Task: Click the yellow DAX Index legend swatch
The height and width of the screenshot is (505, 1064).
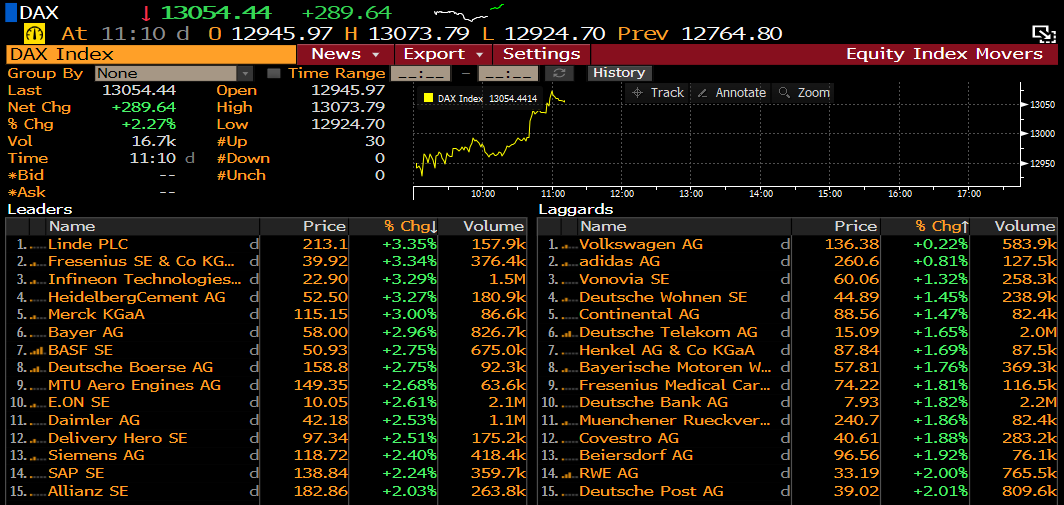Action: [x=429, y=98]
